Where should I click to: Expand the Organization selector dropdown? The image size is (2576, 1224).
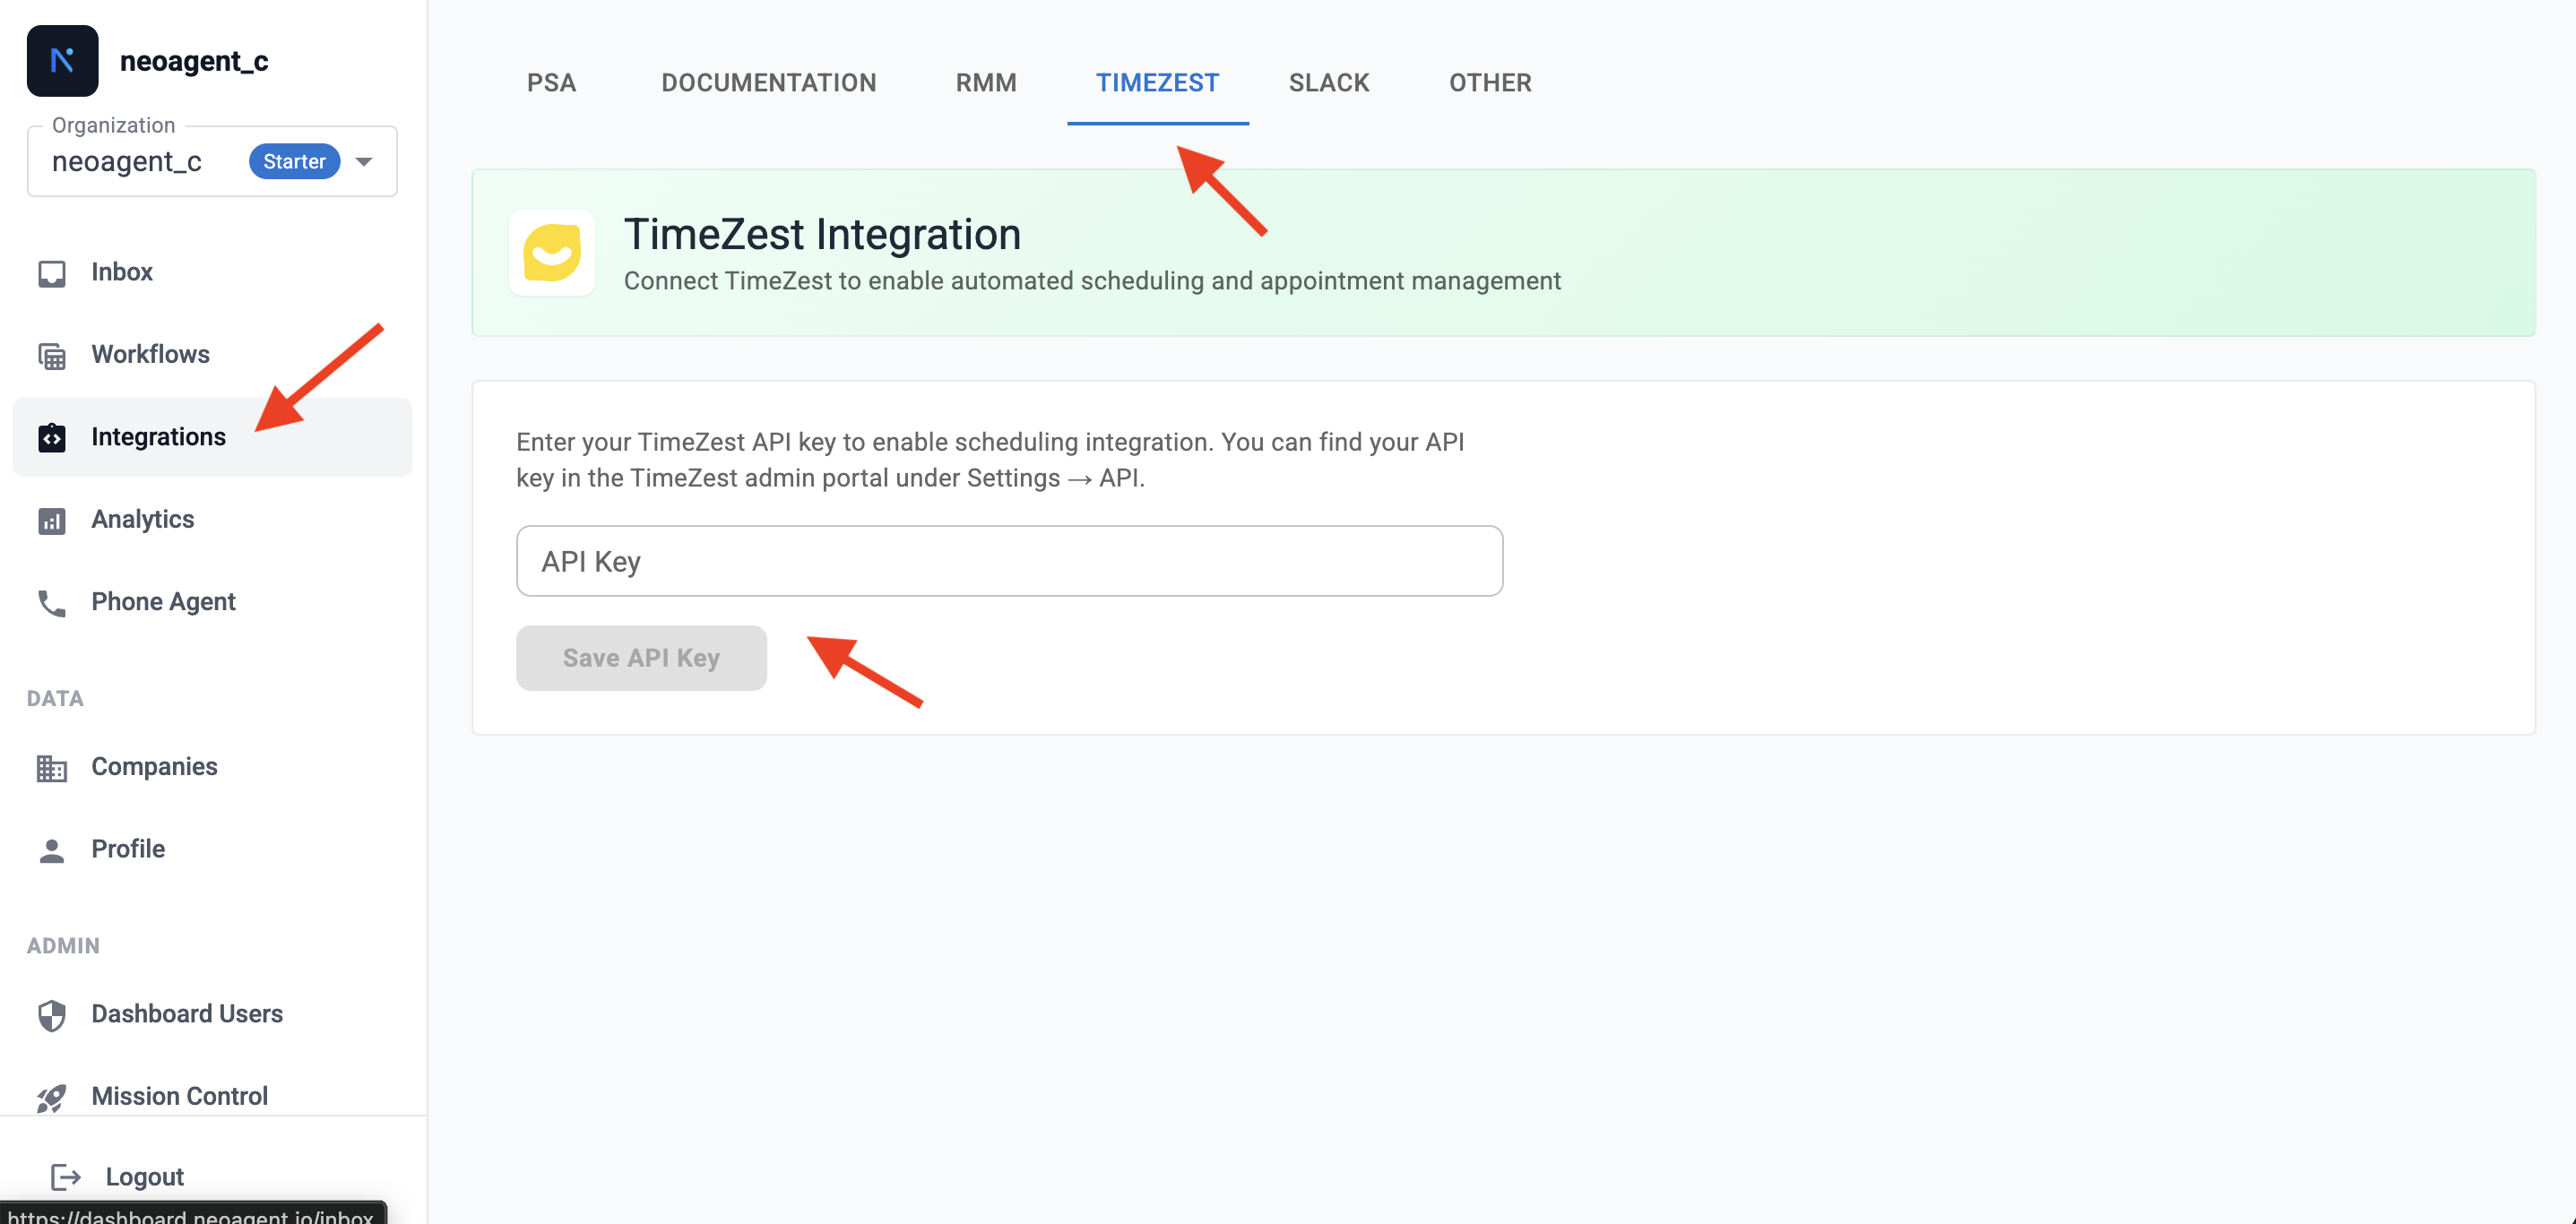364,161
